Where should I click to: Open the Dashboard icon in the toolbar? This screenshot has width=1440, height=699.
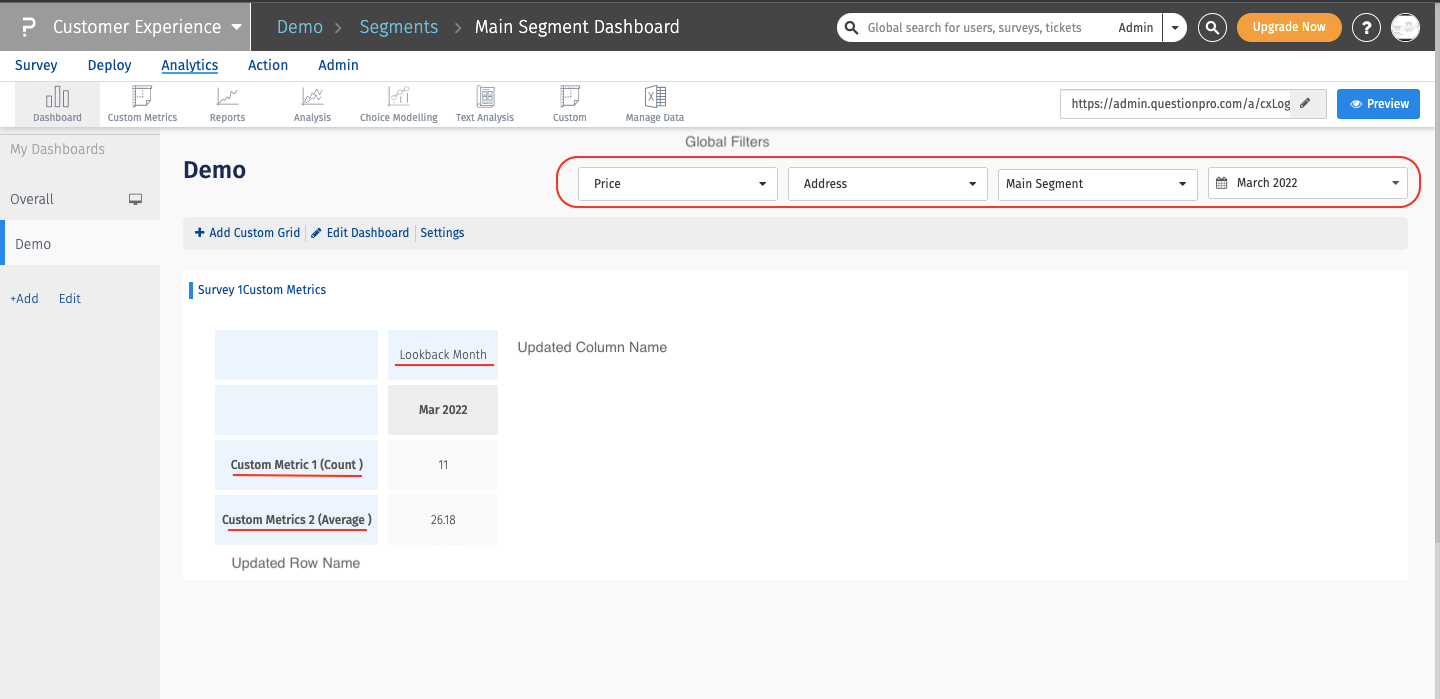[x=57, y=97]
